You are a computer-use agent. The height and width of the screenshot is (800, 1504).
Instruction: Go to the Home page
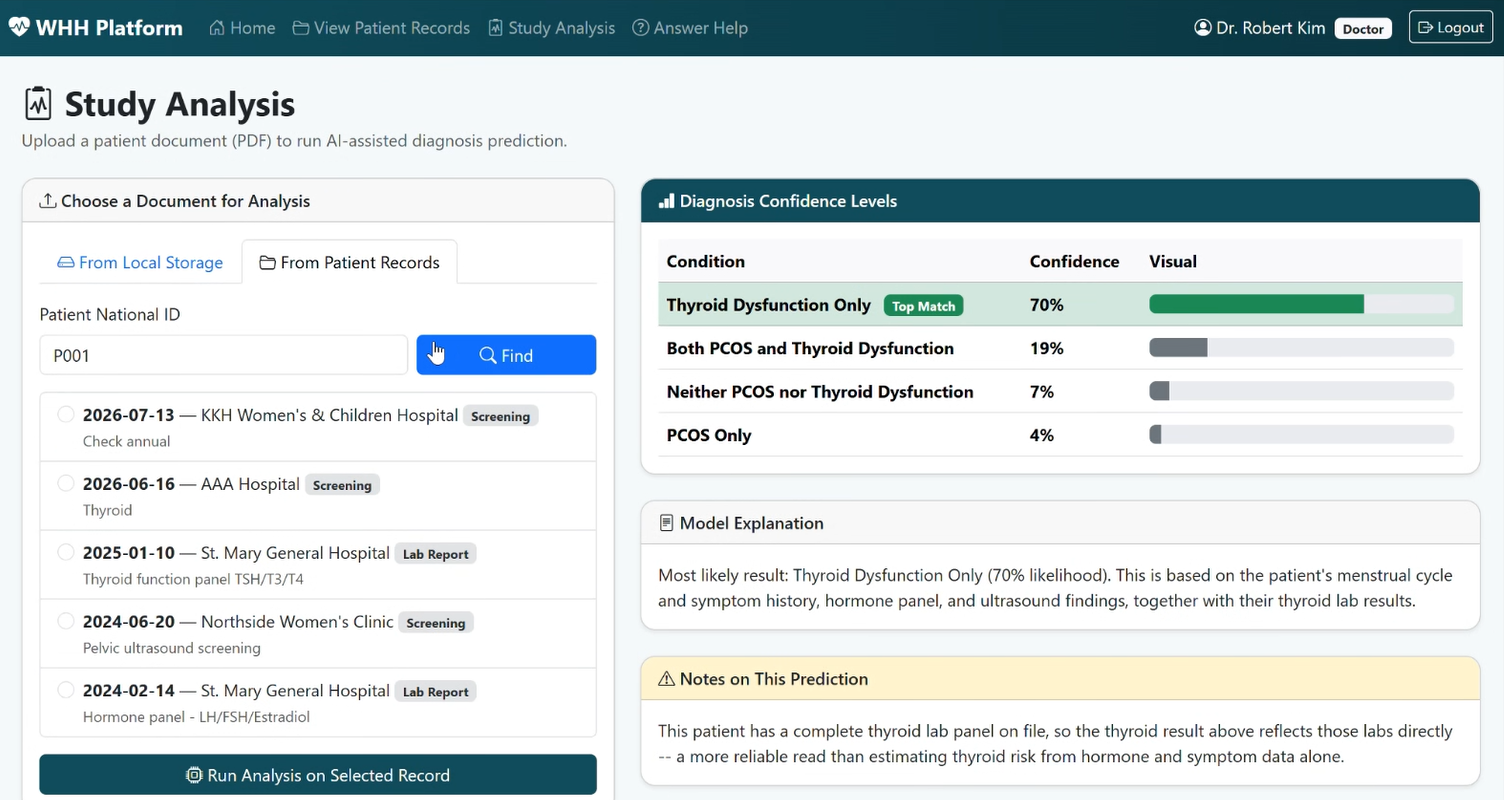click(x=242, y=28)
